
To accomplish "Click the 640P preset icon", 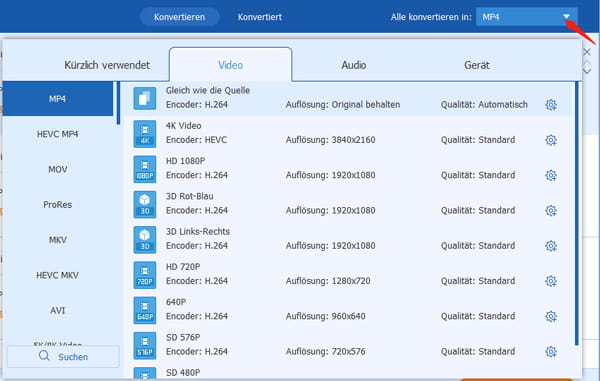I will point(145,310).
